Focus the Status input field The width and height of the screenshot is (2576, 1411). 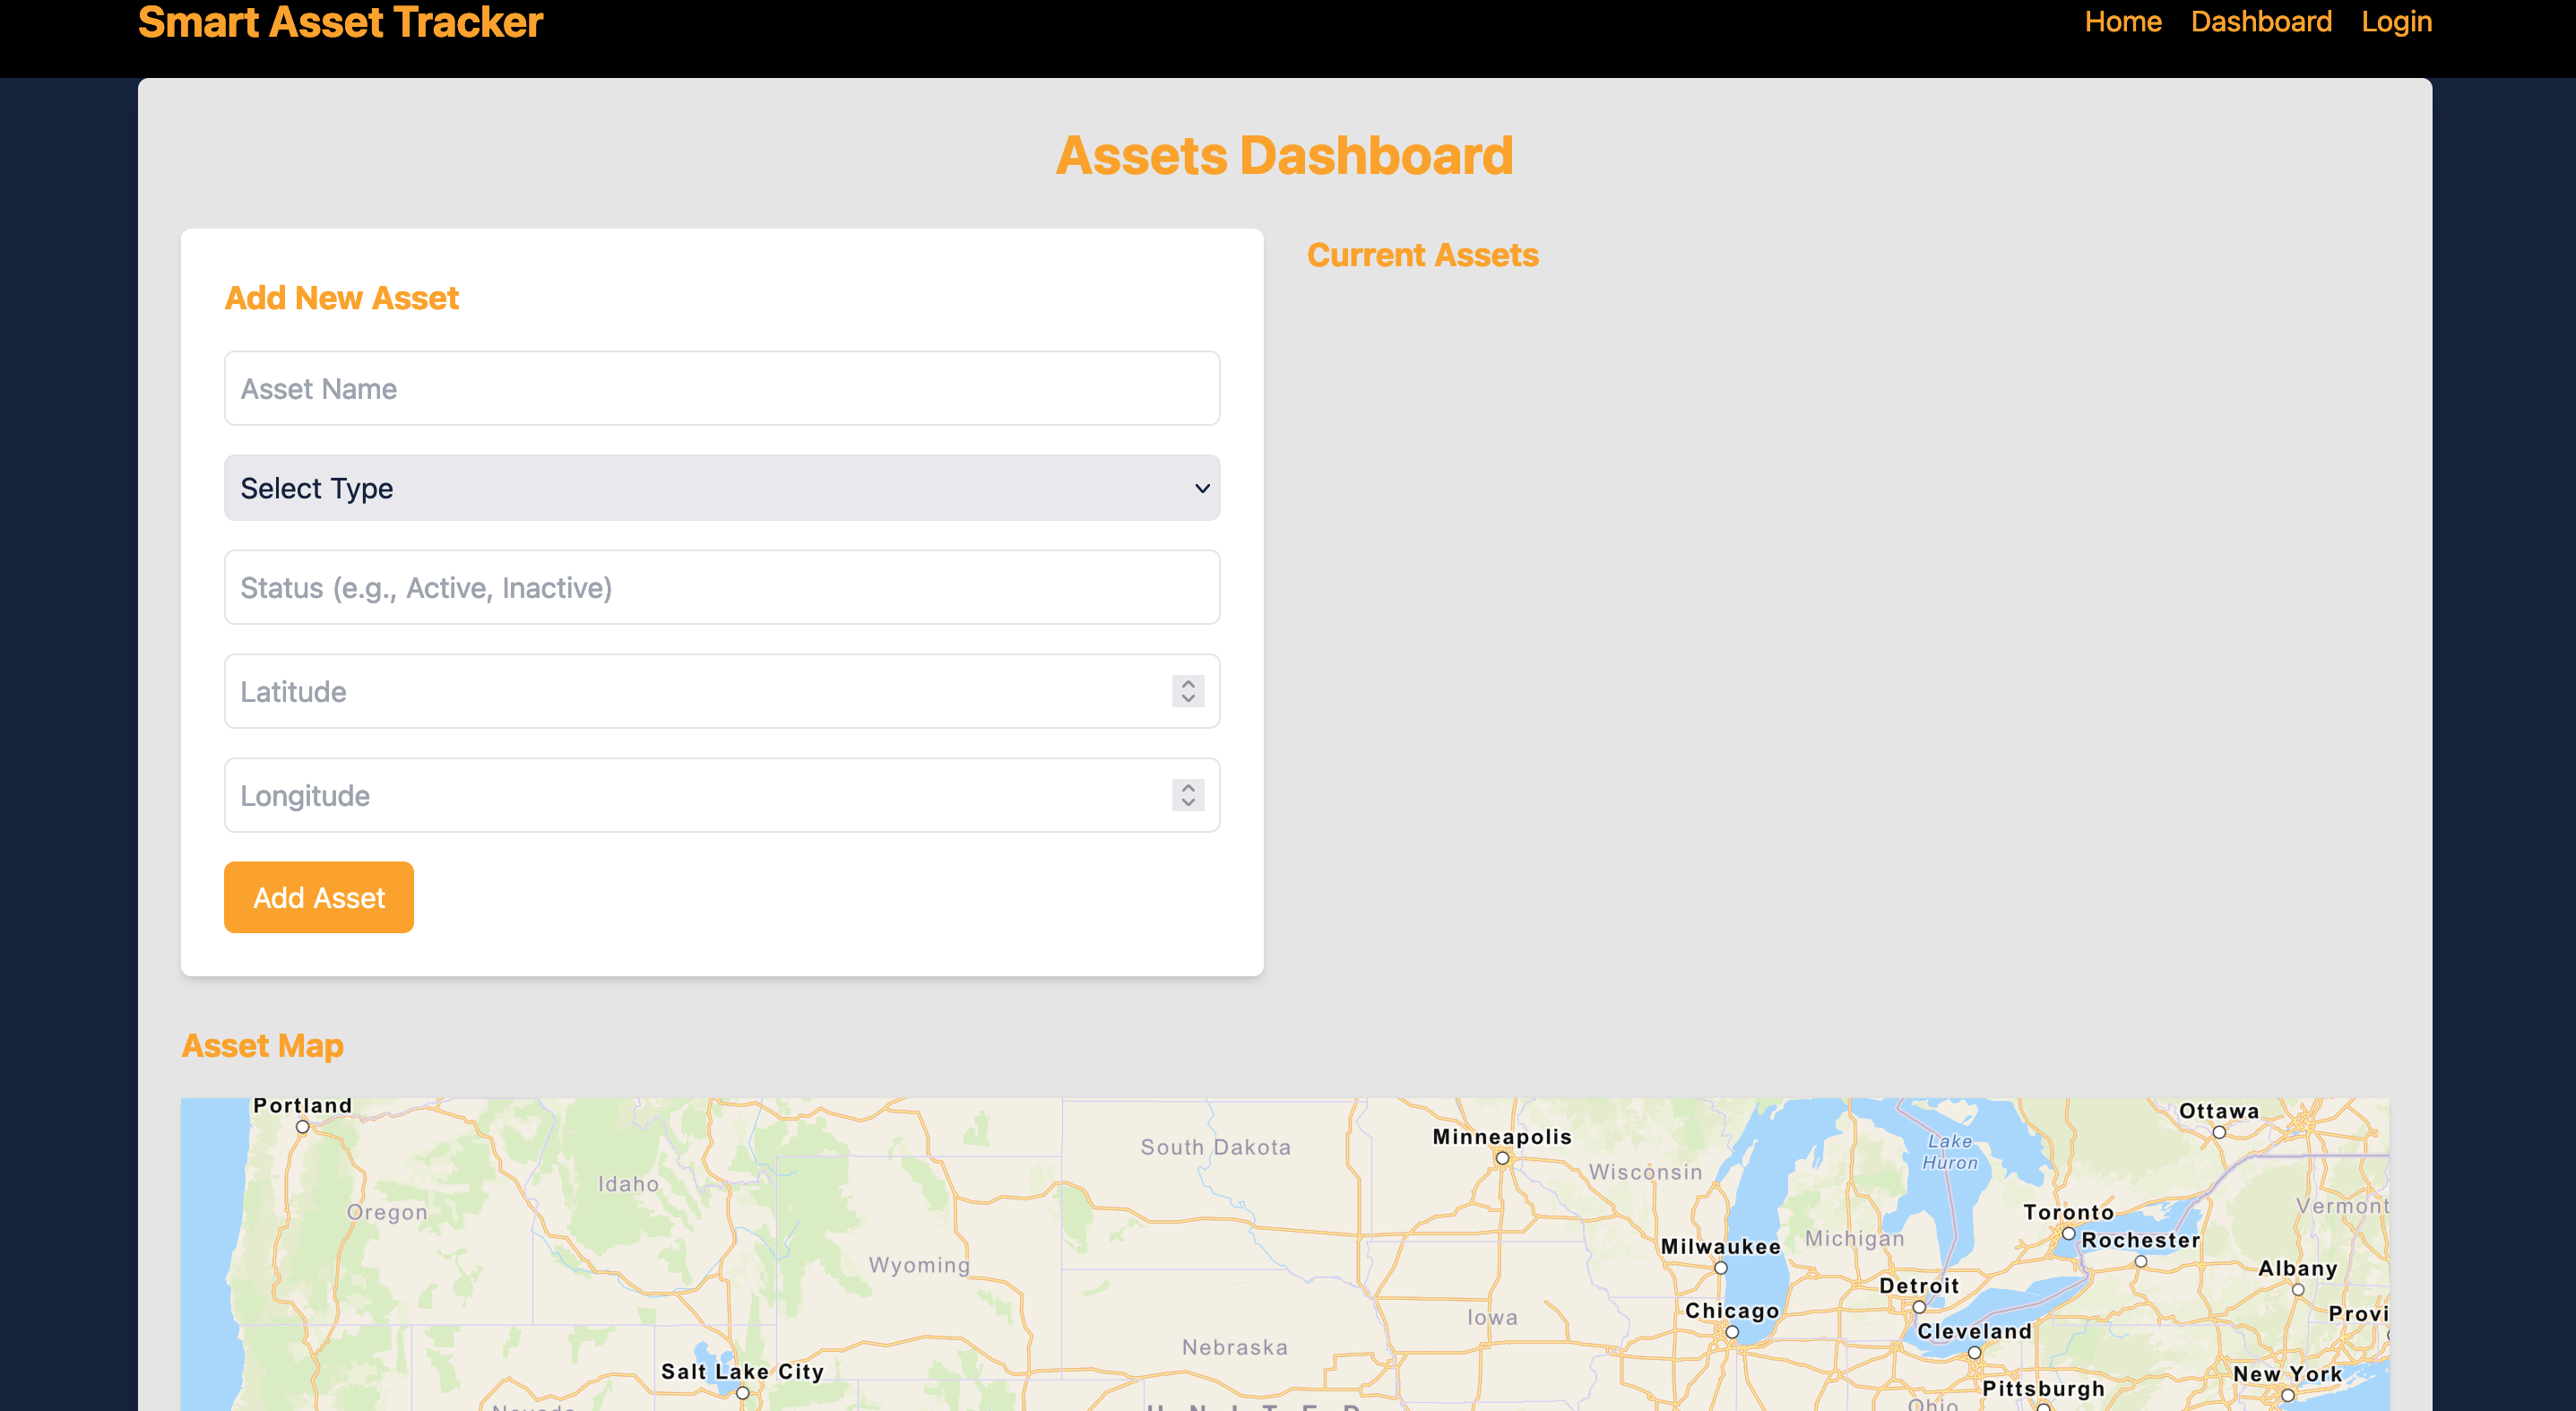tap(722, 588)
